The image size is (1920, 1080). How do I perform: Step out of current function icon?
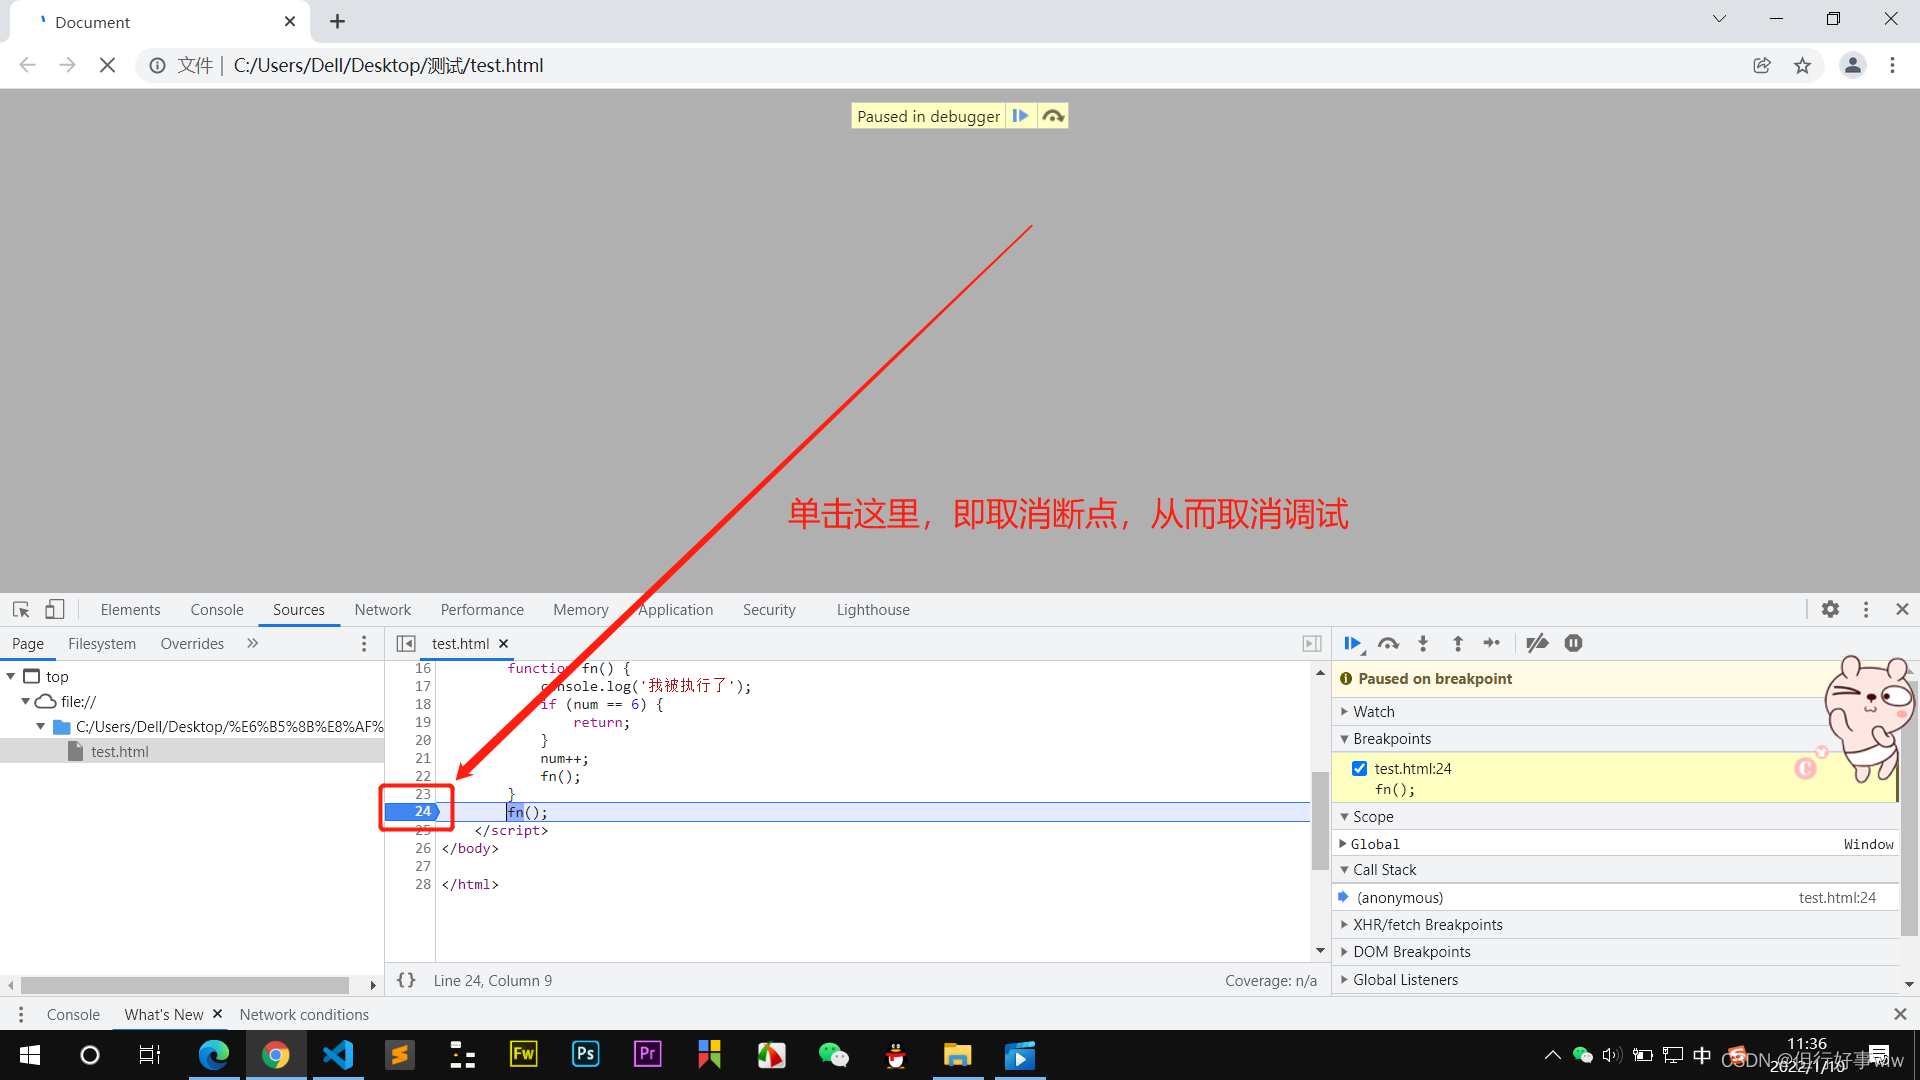(x=1458, y=643)
